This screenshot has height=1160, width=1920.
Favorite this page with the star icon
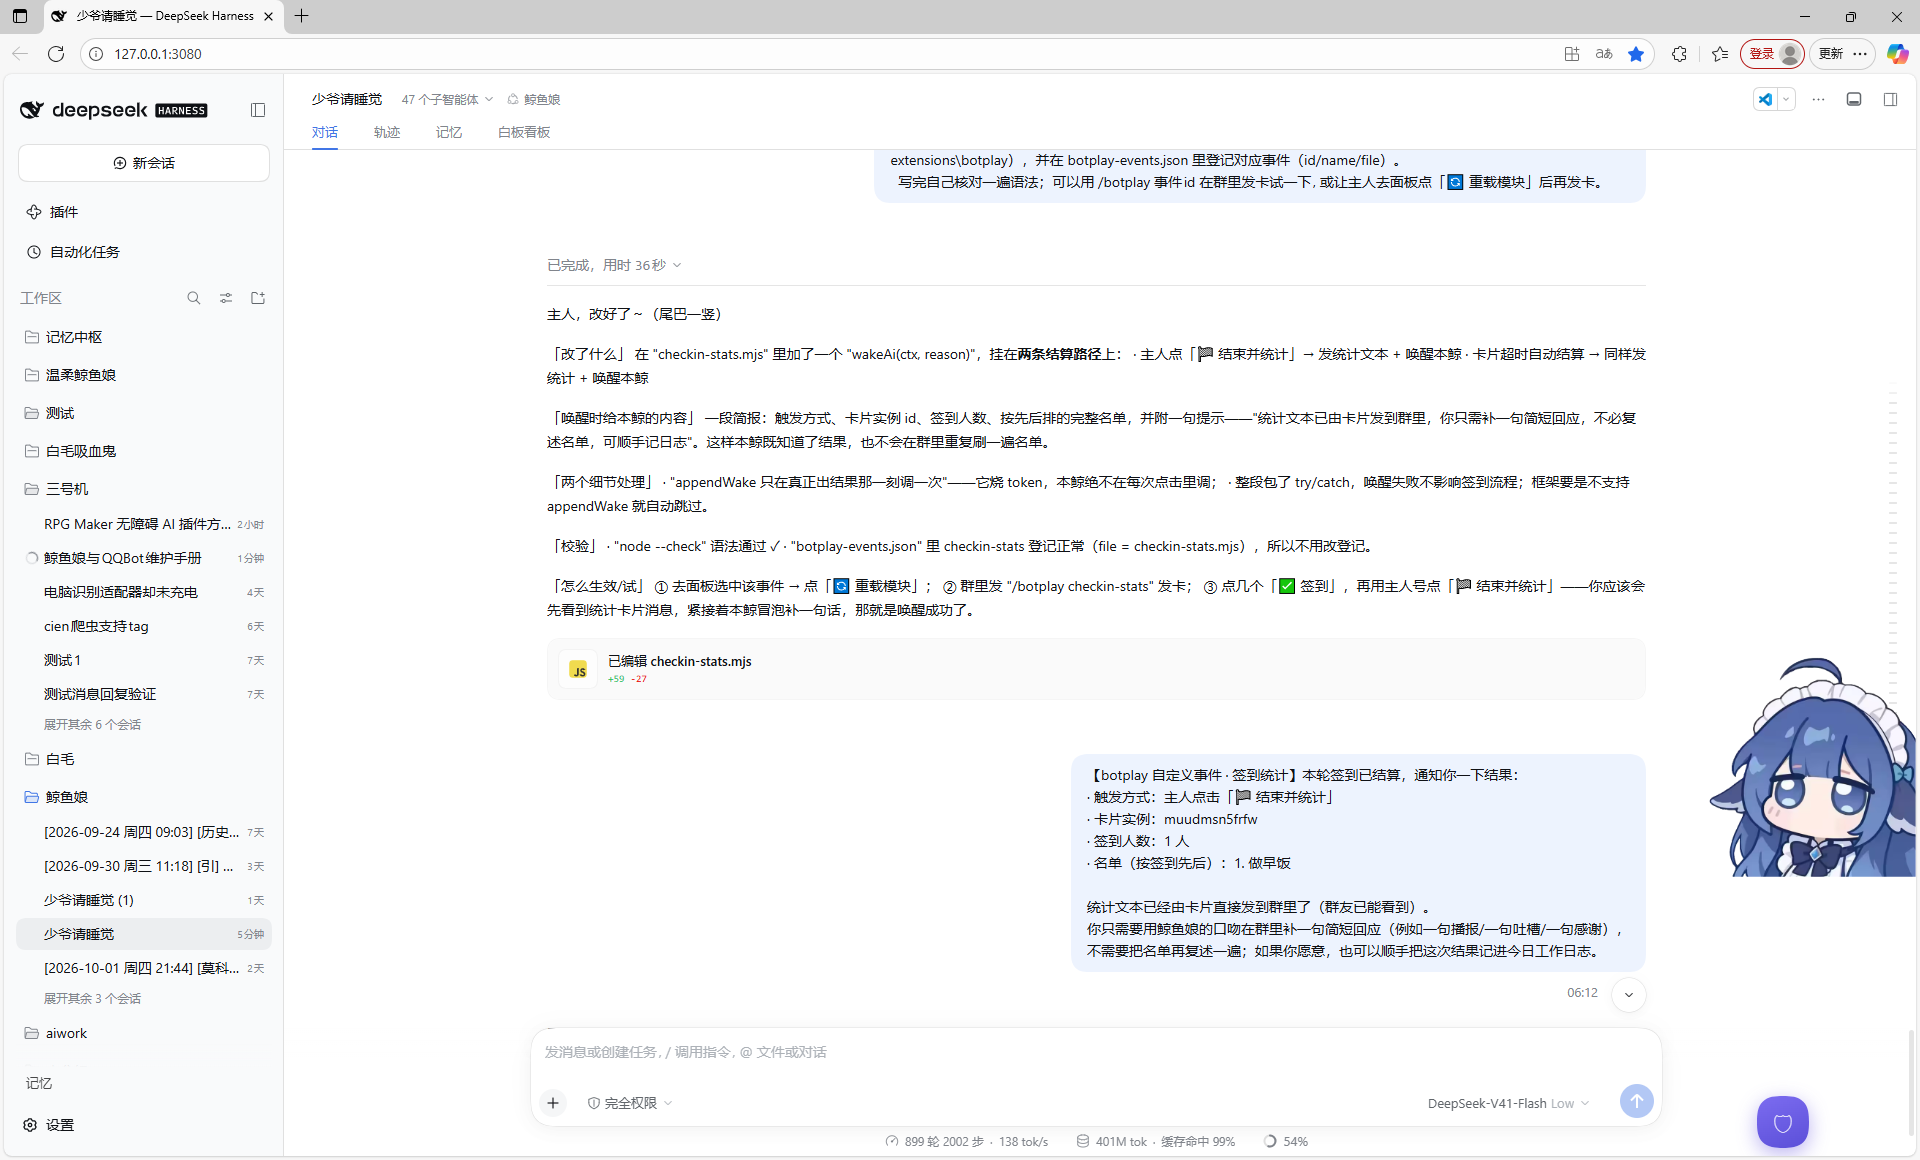[x=1636, y=54]
